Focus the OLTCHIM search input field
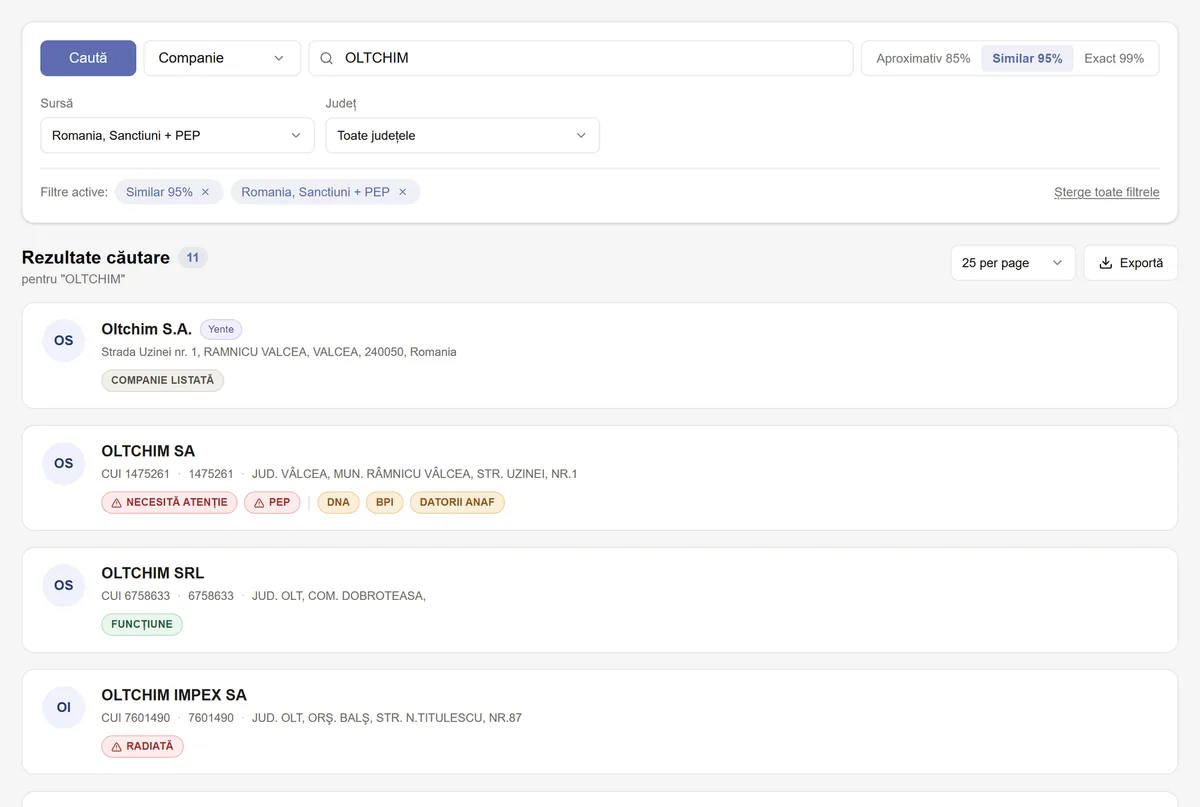Viewport: 1200px width, 807px height. (581, 58)
